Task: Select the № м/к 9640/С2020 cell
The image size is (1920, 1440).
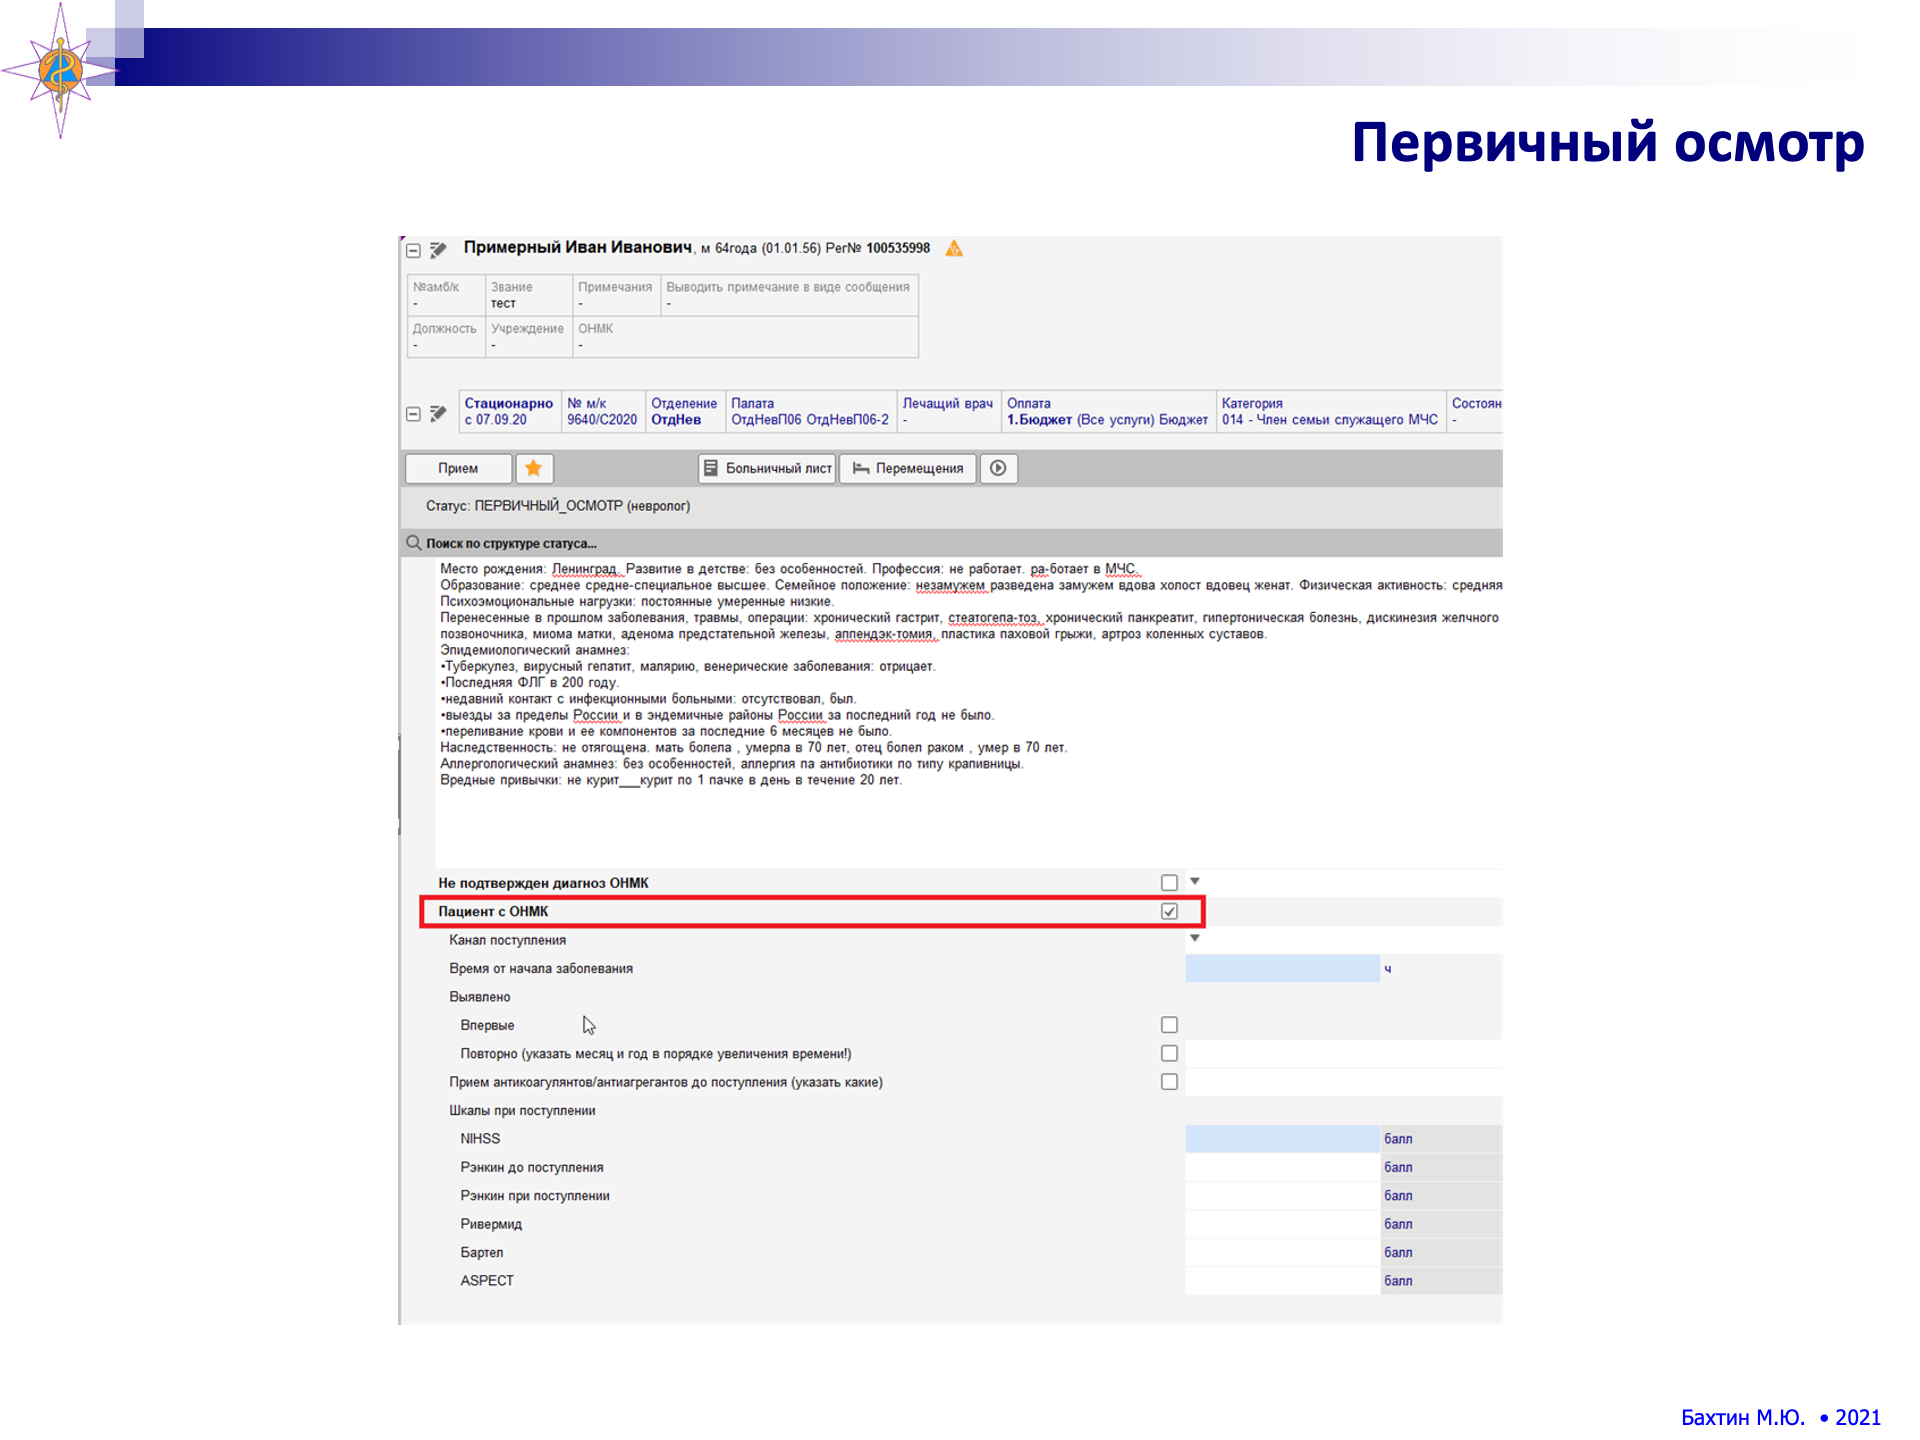Action: pos(602,412)
